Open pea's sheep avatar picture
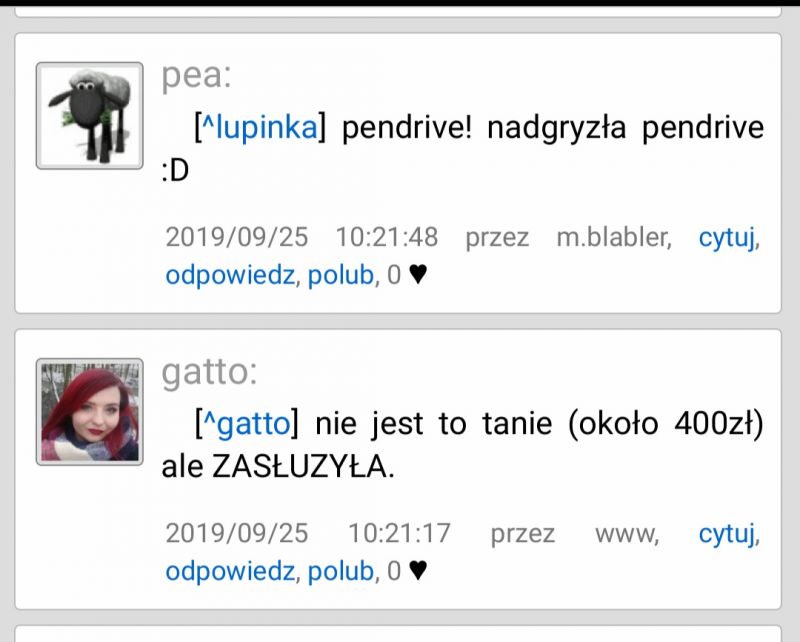The height and width of the screenshot is (642, 800). coord(90,116)
